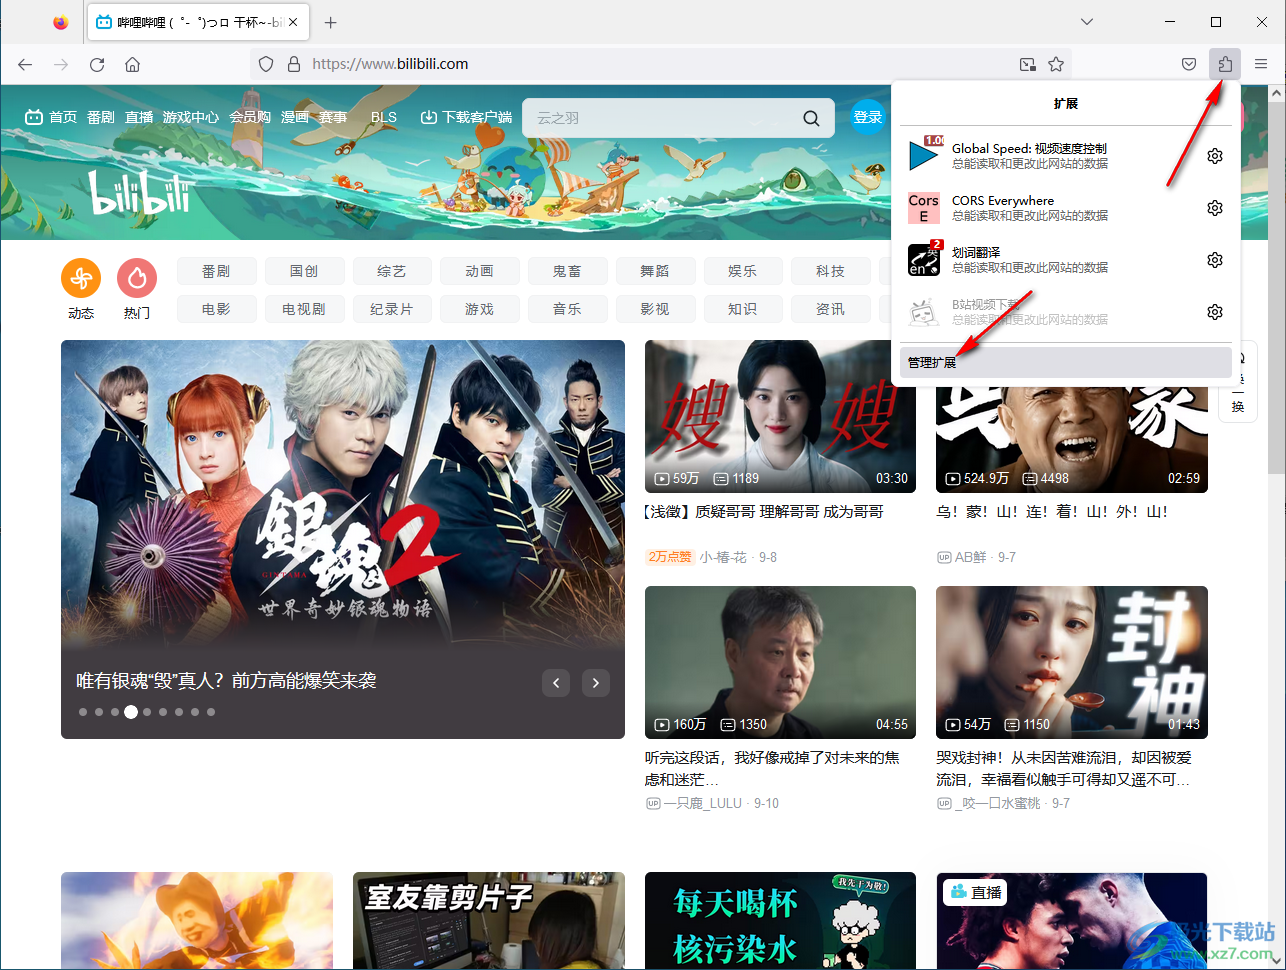Bookmark this page with the star icon

(1056, 64)
